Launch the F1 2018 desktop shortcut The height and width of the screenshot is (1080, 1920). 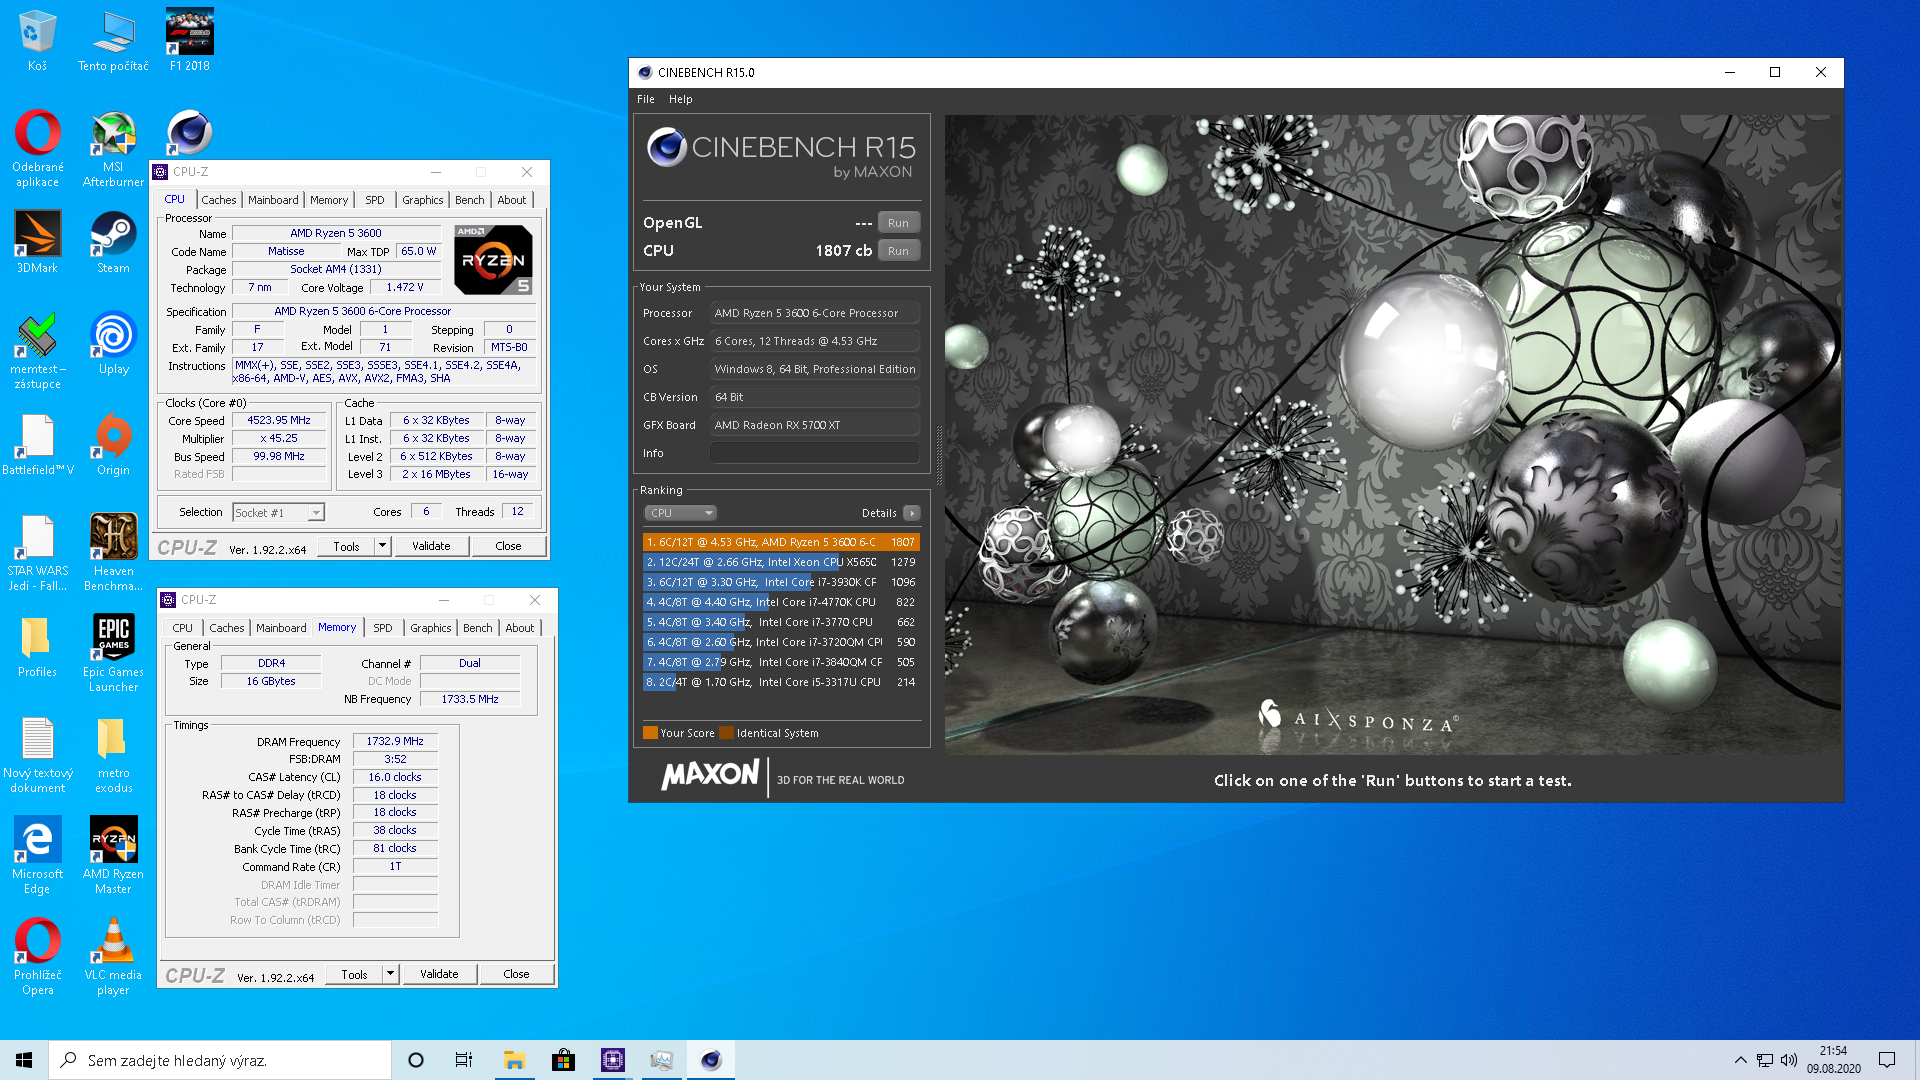[189, 40]
